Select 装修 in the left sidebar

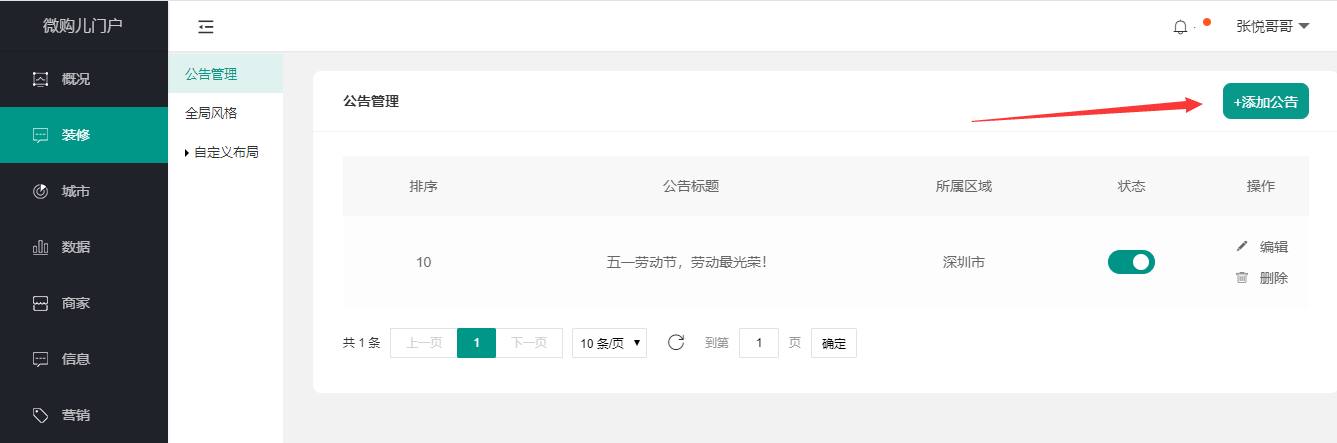tap(84, 135)
